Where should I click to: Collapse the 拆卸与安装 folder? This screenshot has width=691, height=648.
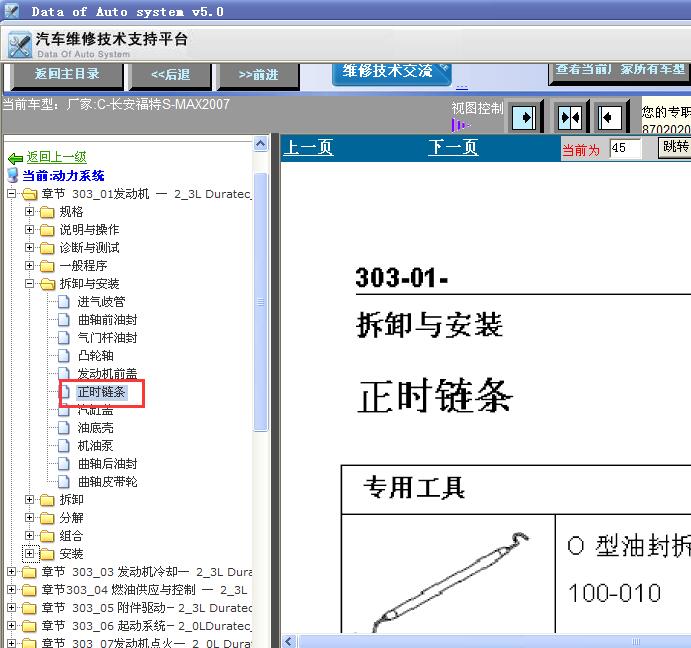pyautogui.click(x=30, y=283)
